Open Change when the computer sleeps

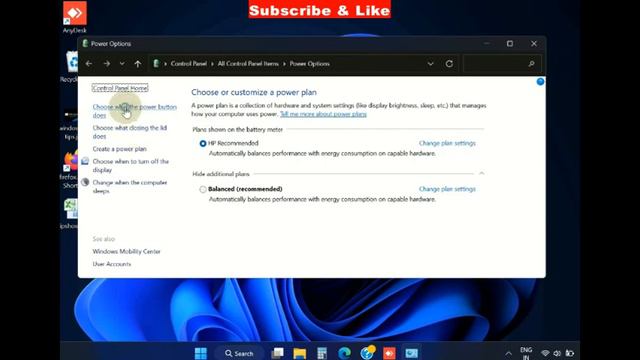coord(130,187)
